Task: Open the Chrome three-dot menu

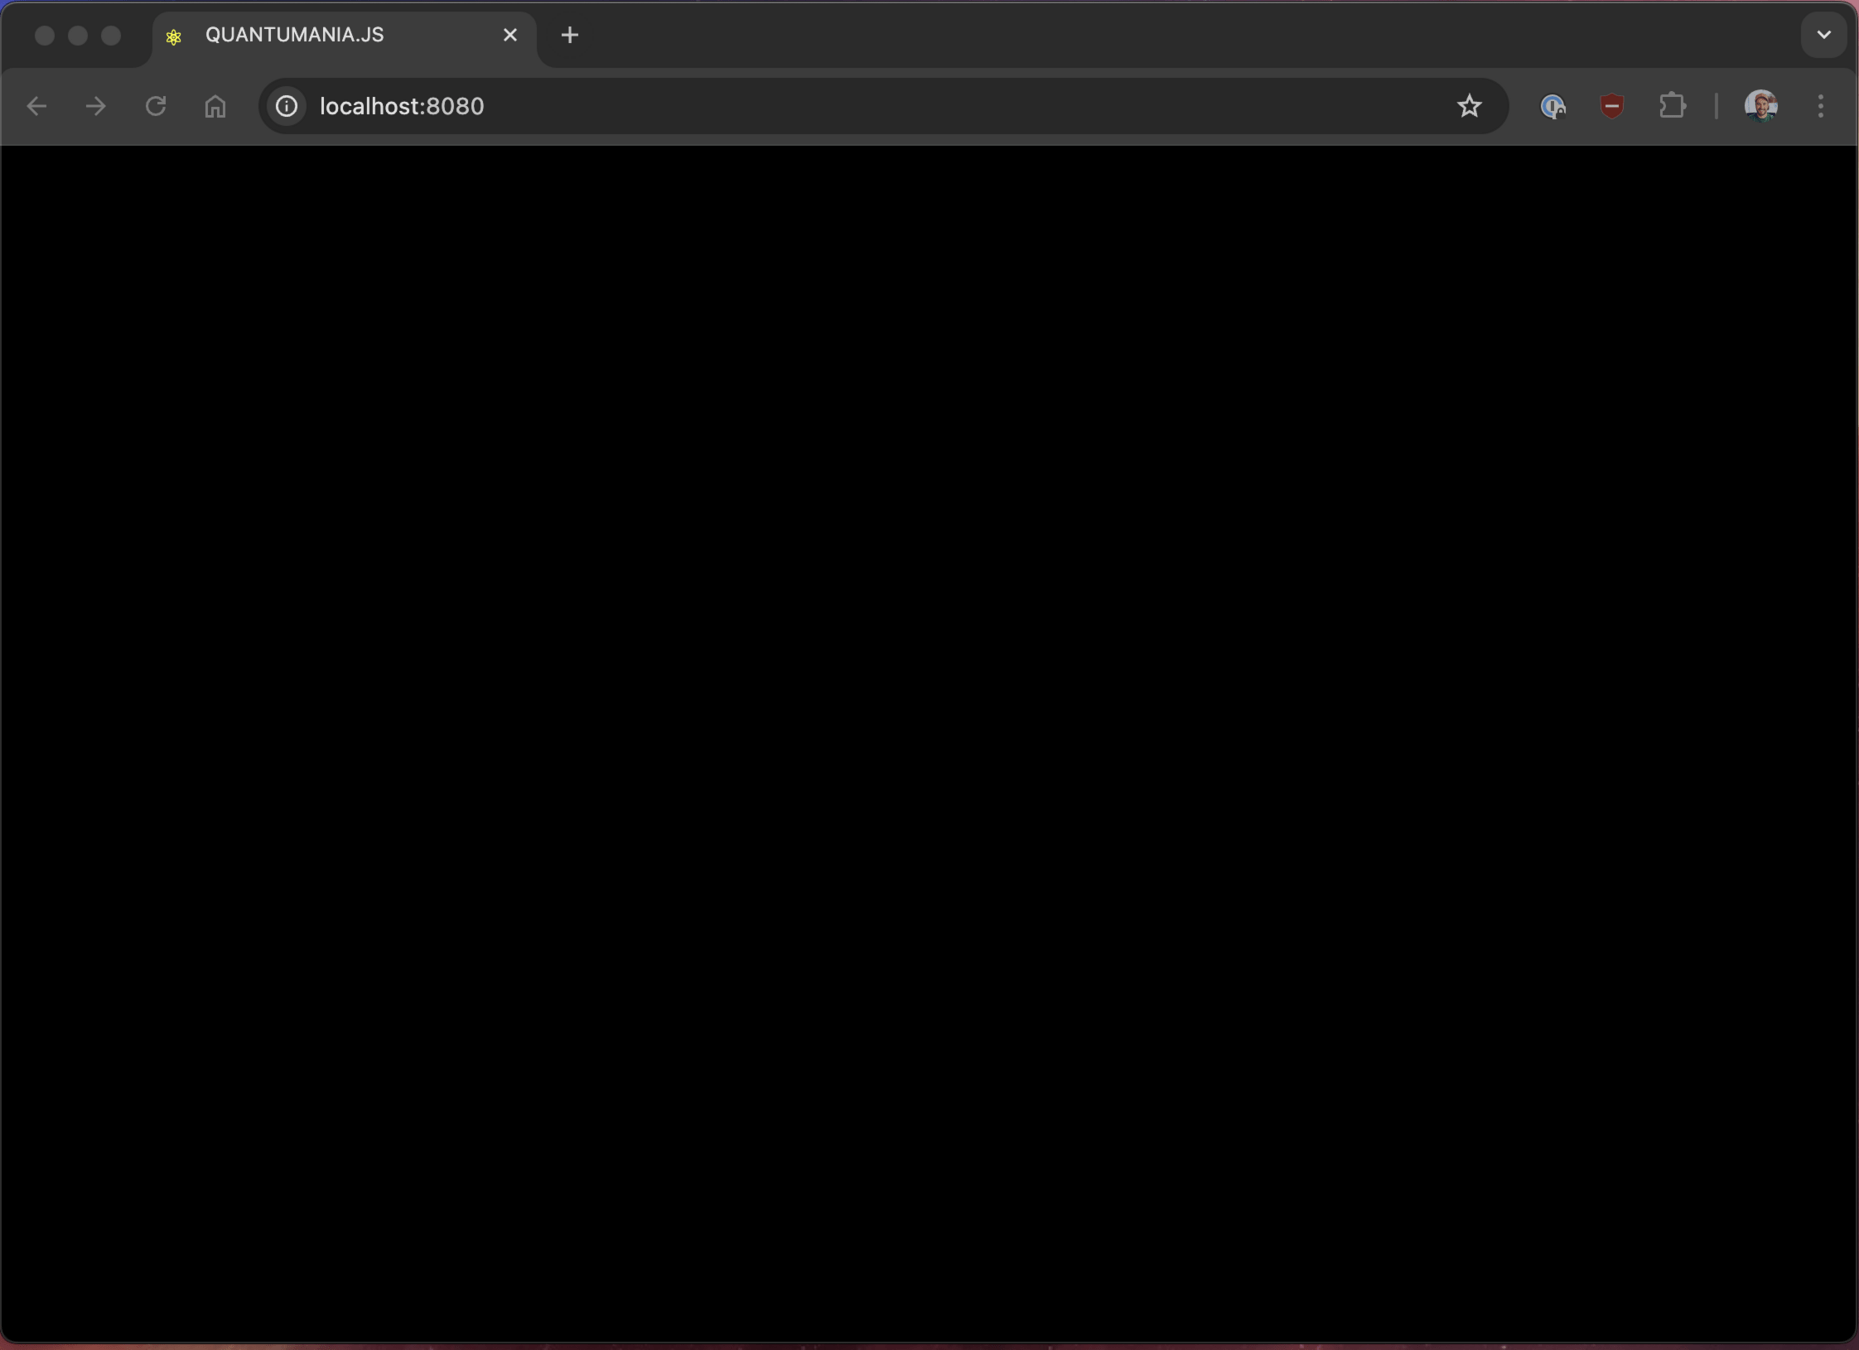Action: [1821, 106]
